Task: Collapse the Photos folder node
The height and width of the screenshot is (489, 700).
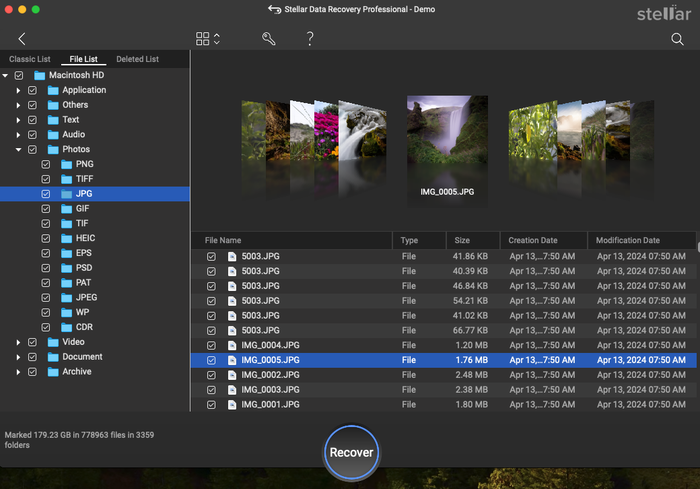Action: pos(18,150)
